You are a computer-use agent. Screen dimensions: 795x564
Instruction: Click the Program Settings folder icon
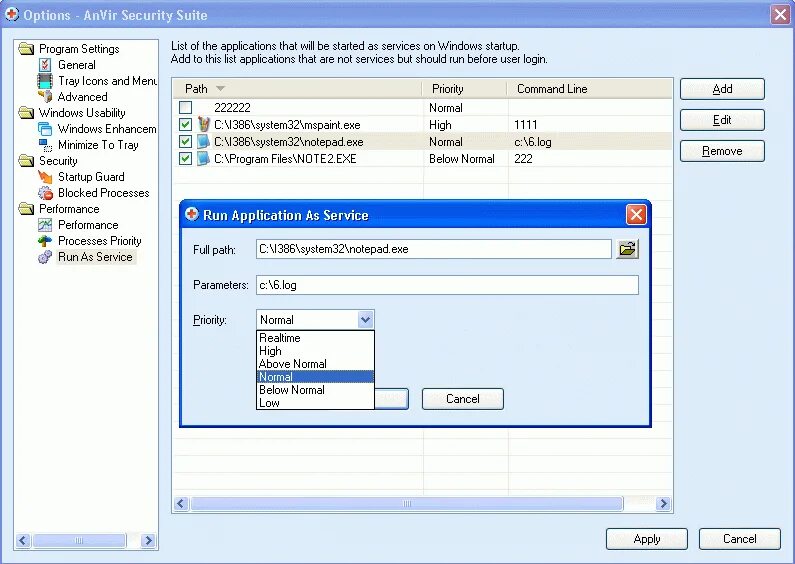[x=26, y=49]
